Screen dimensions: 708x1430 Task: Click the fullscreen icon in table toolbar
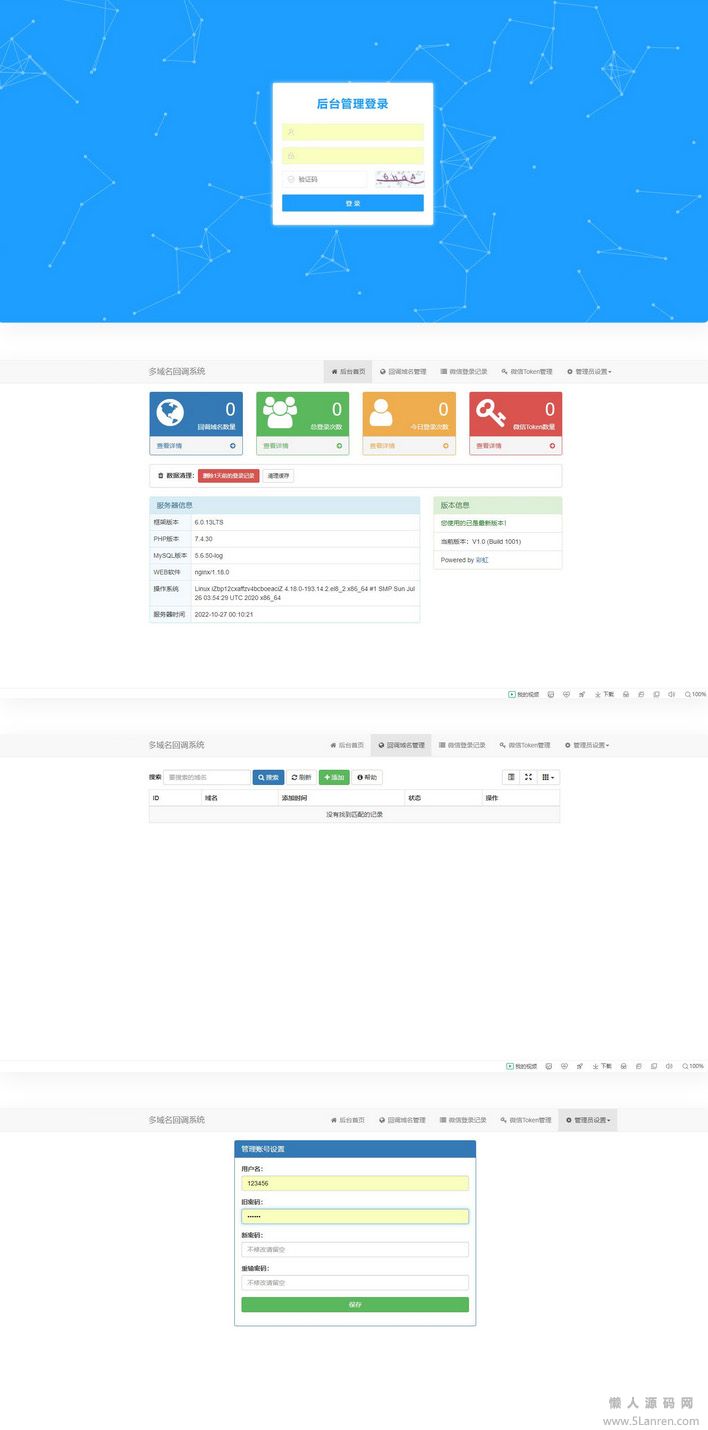(x=528, y=777)
